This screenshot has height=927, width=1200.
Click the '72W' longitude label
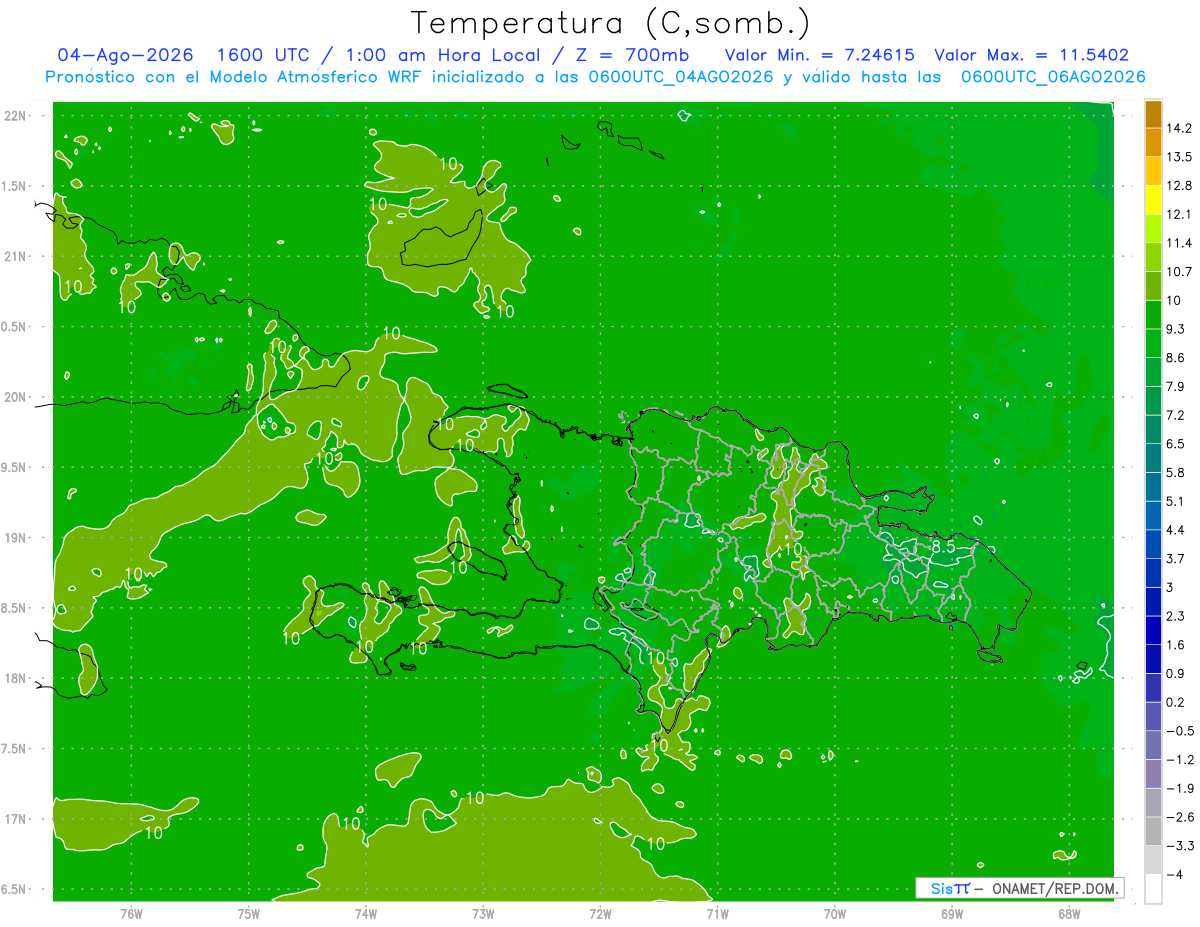(x=600, y=914)
